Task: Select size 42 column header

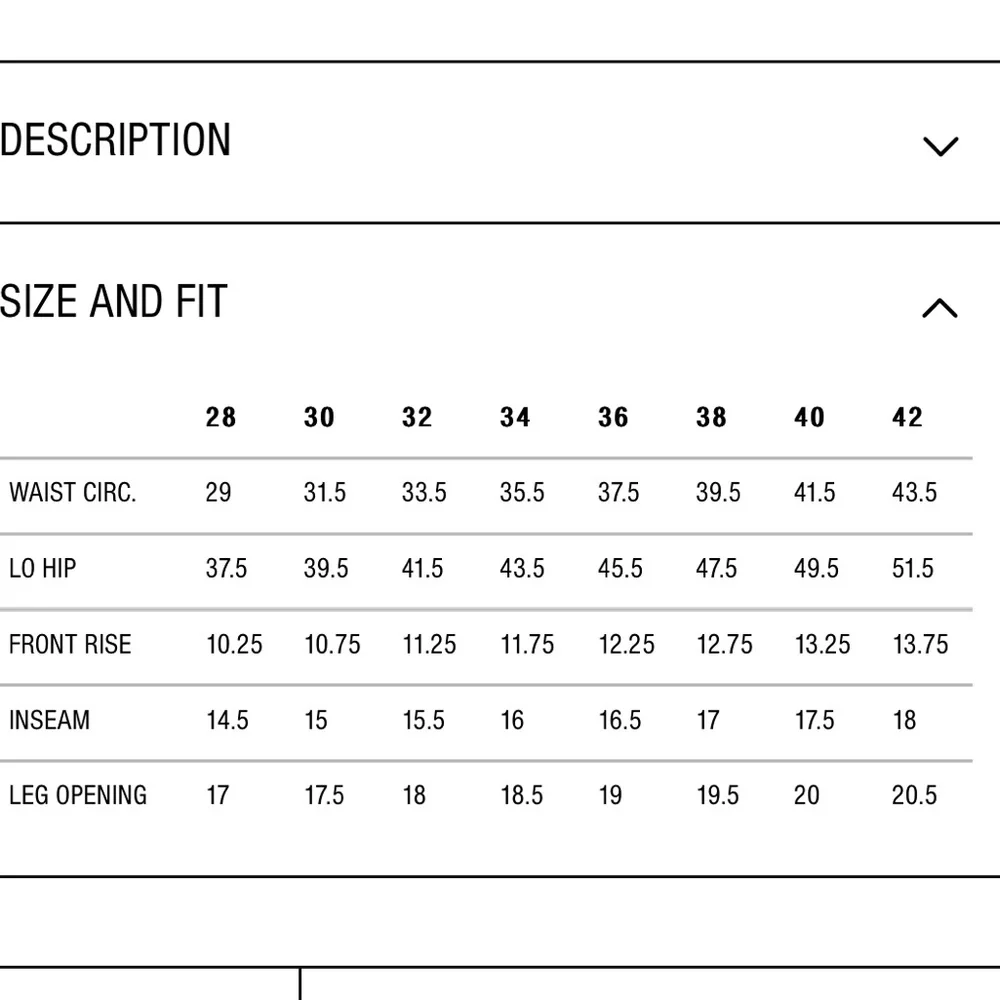Action: pyautogui.click(x=907, y=418)
